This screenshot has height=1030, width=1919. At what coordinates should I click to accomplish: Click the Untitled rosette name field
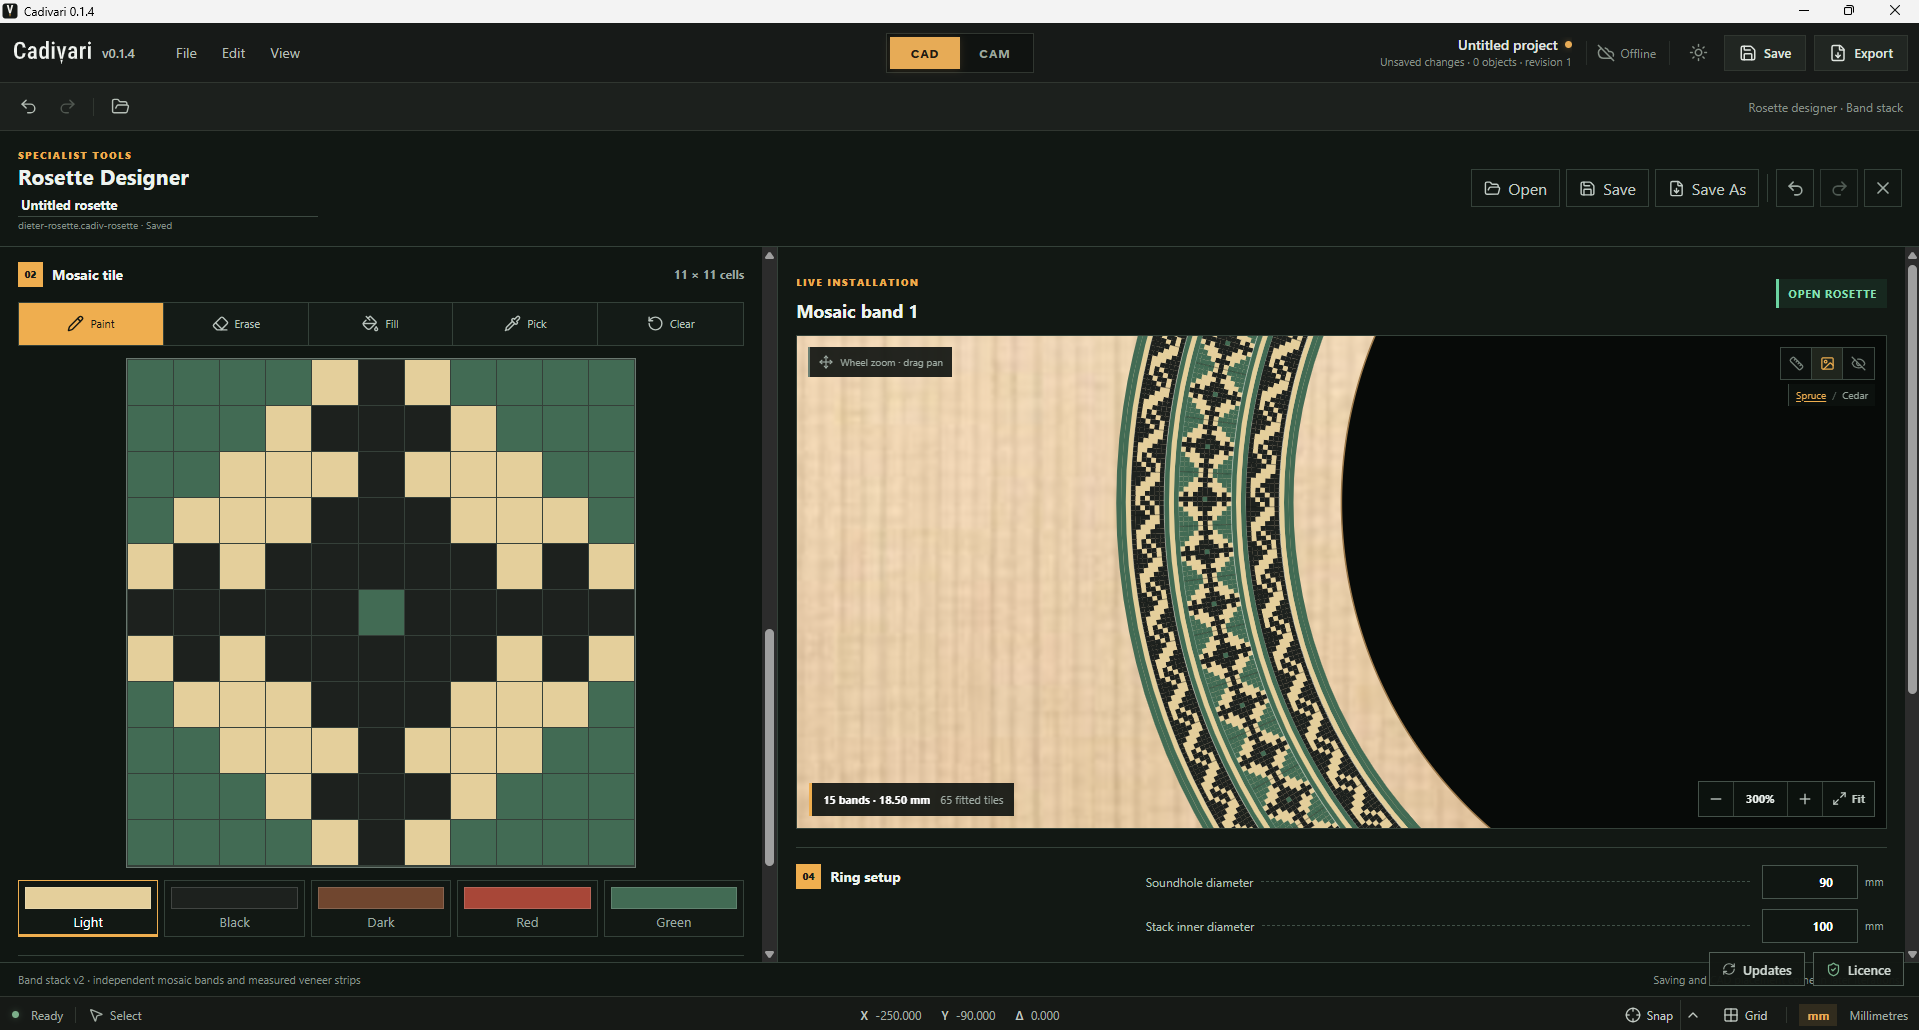point(168,205)
